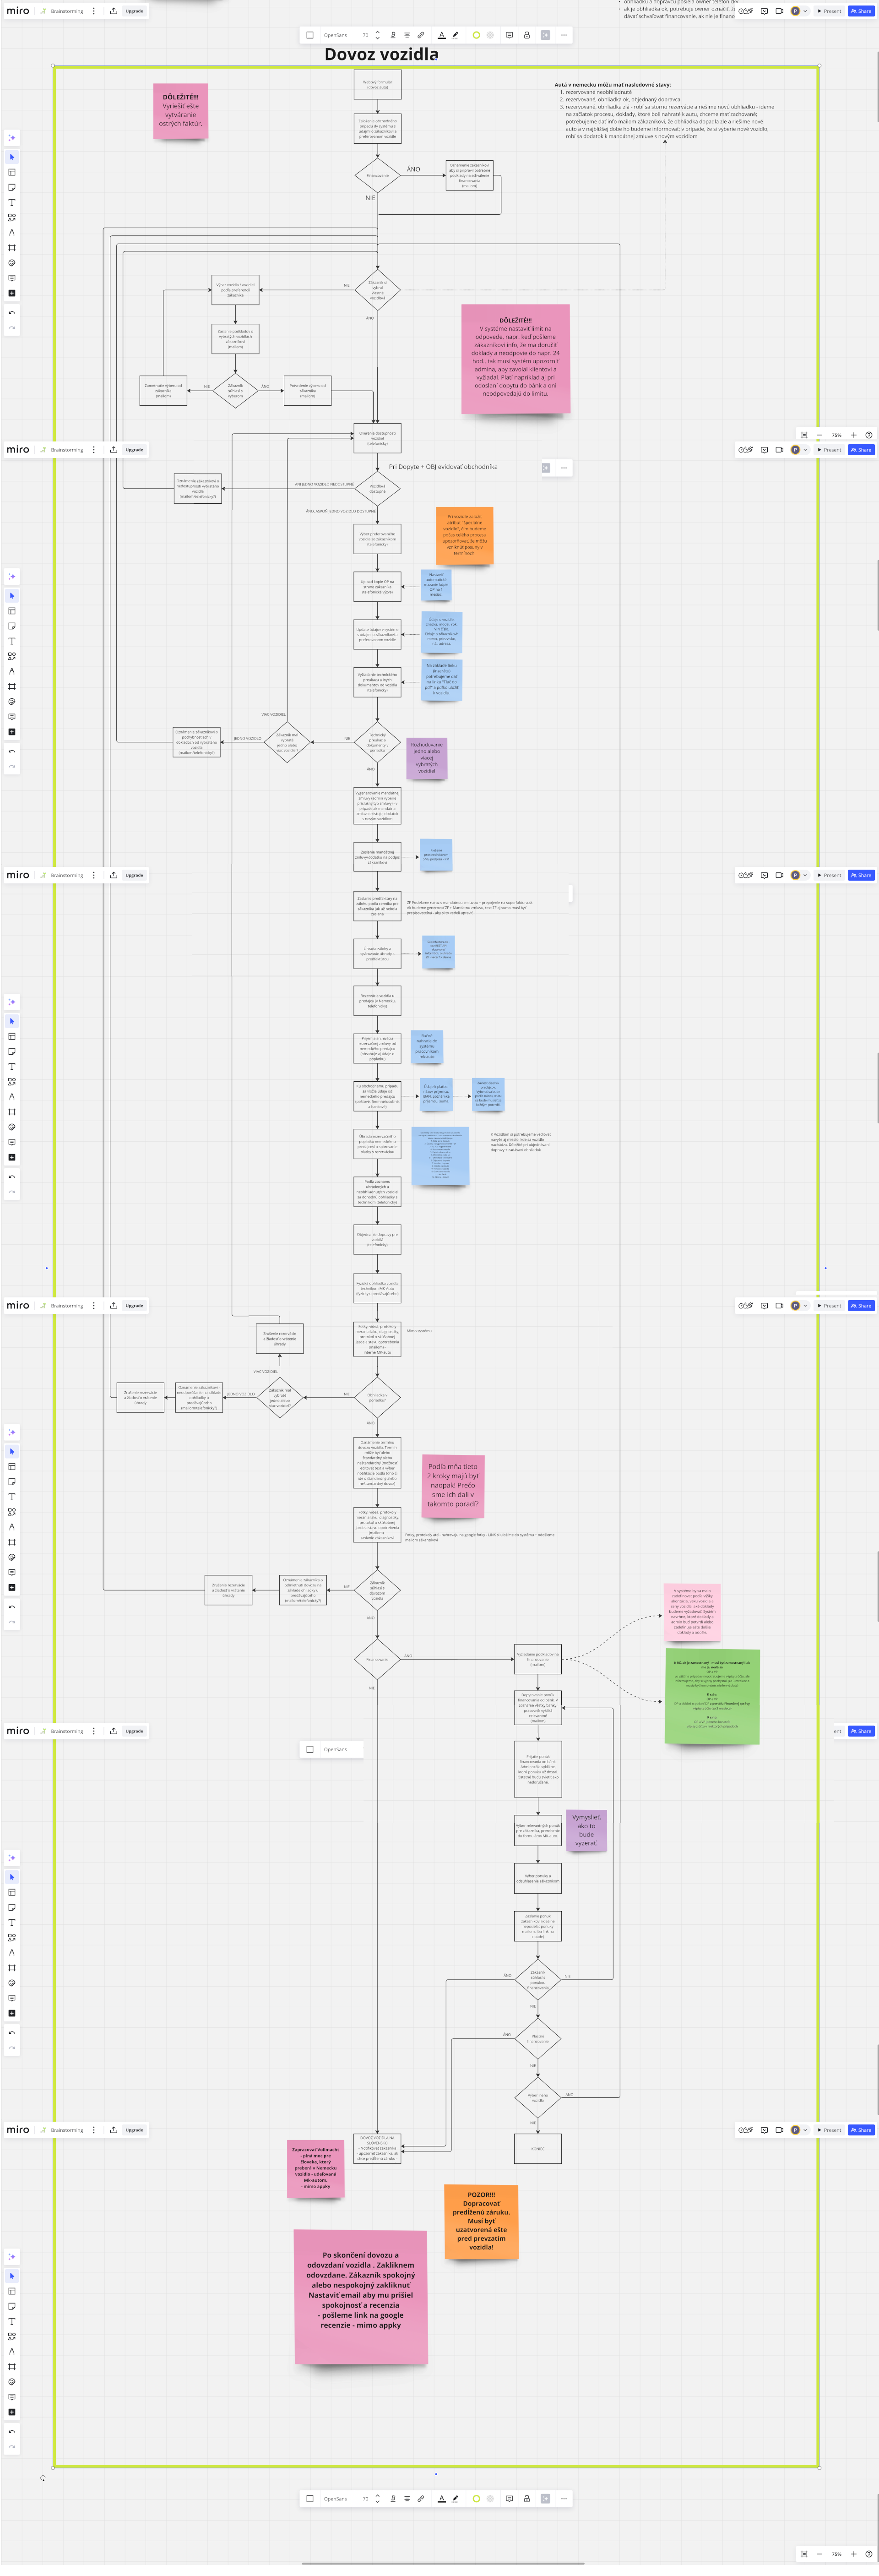
Task: Select the orange POZOR sticky note
Action: click(481, 2222)
